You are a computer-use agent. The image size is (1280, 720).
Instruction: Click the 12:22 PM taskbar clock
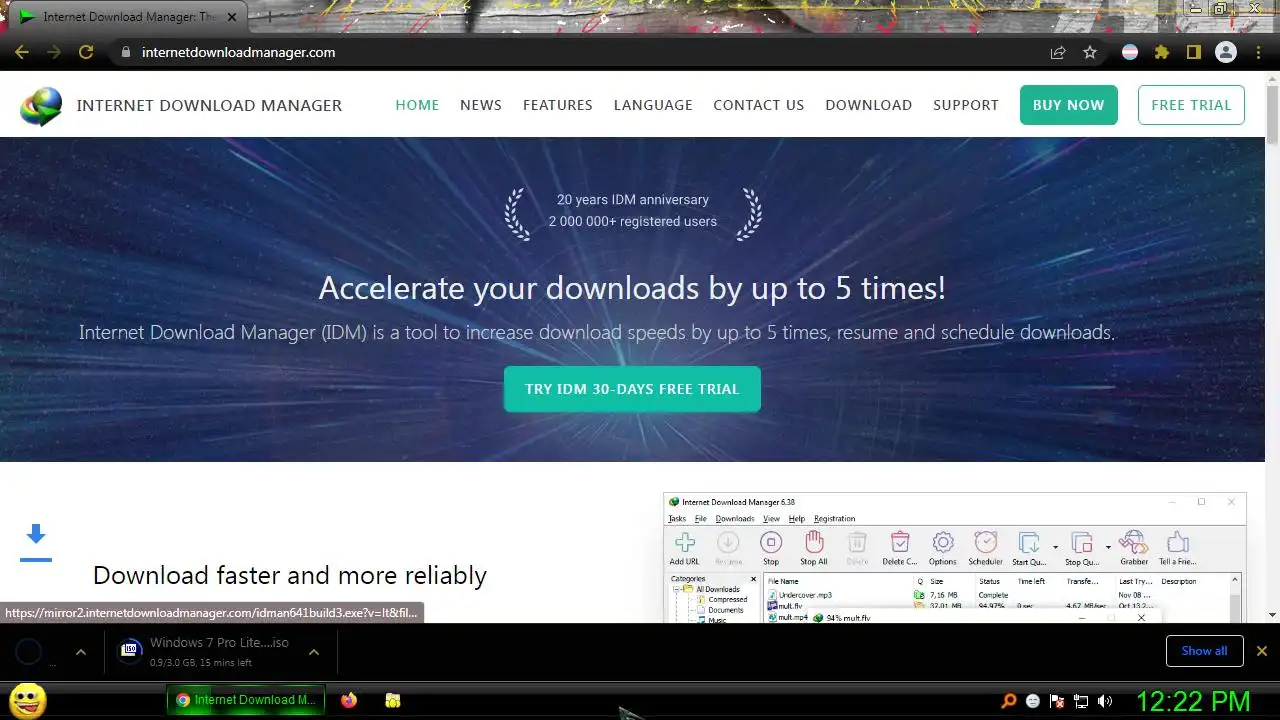click(x=1193, y=700)
